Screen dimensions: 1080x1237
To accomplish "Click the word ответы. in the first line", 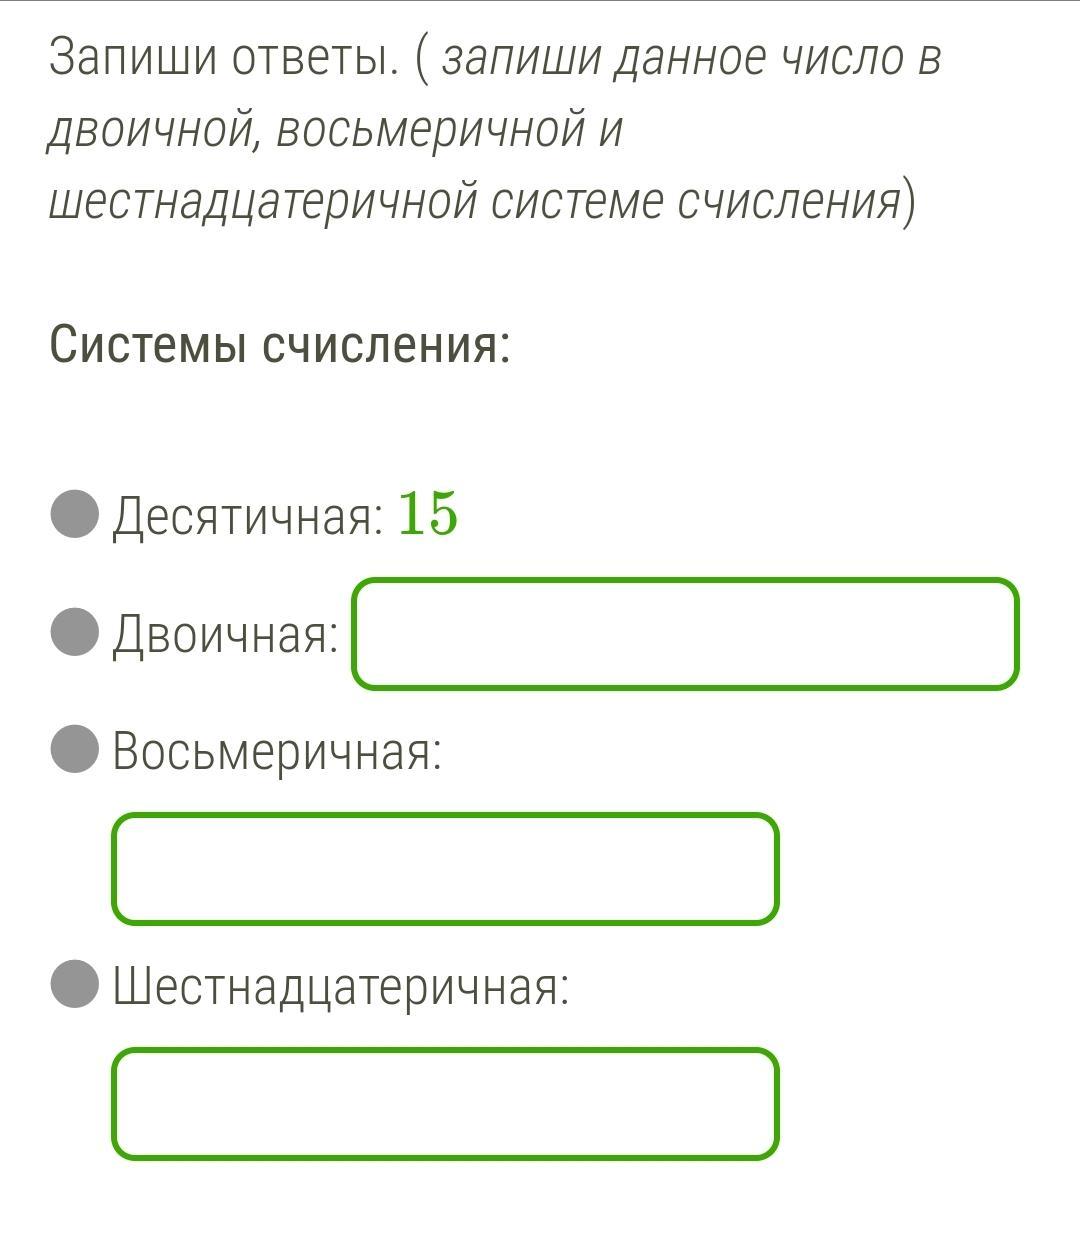I will click(311, 60).
